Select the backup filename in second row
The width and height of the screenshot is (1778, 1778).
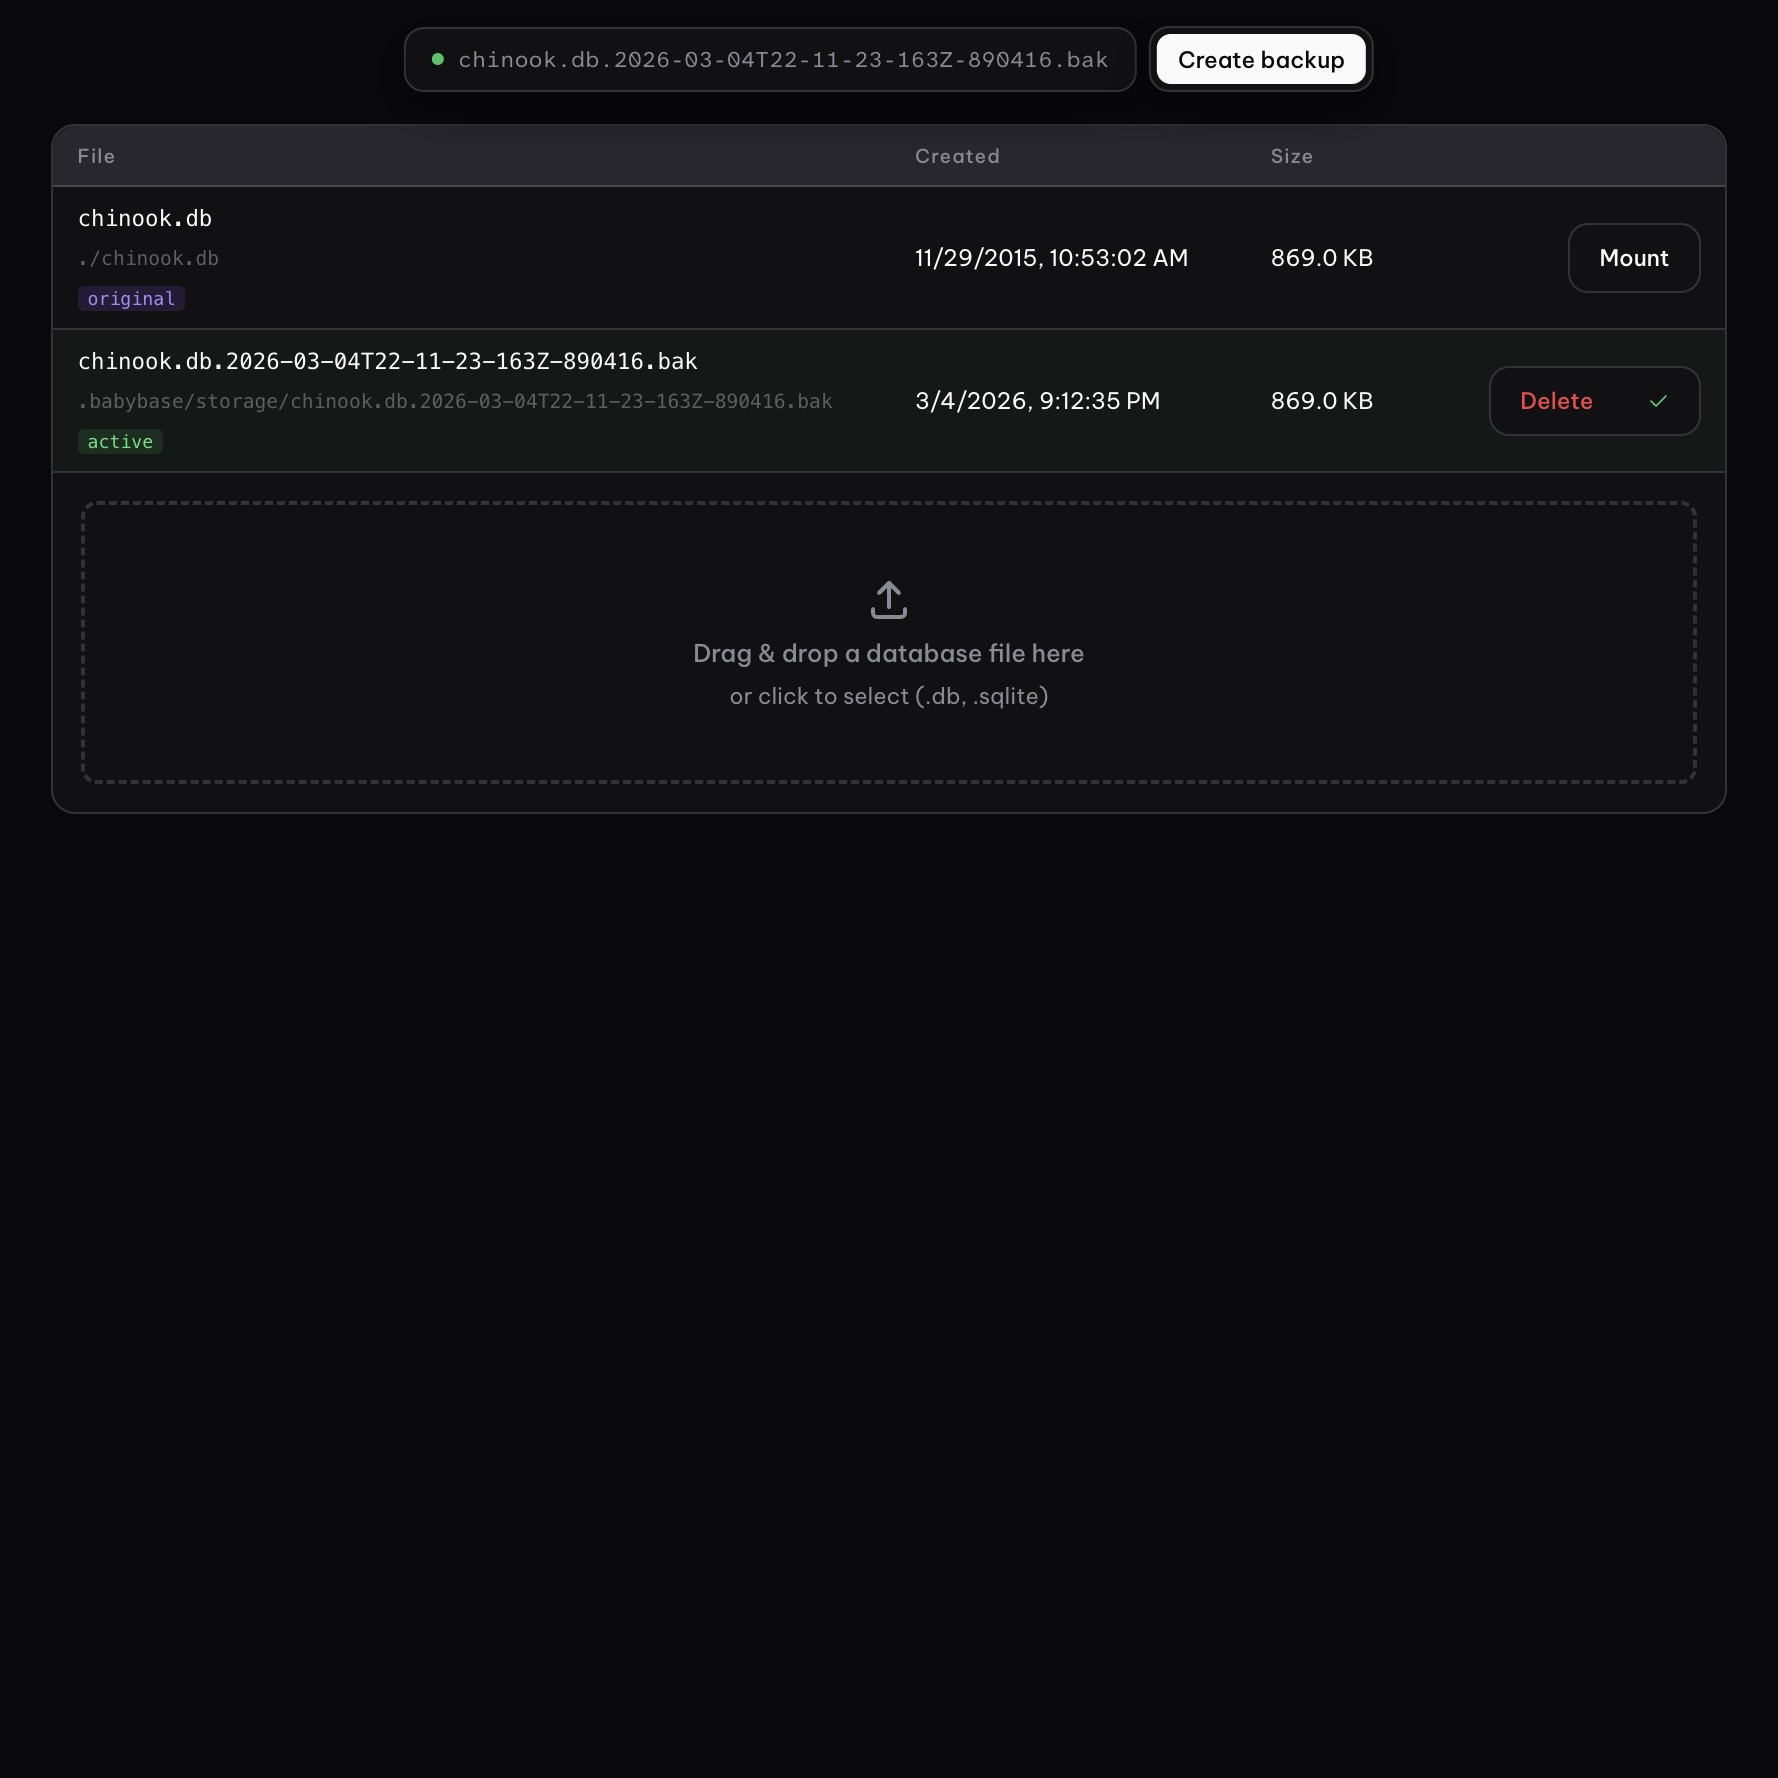coord(388,362)
